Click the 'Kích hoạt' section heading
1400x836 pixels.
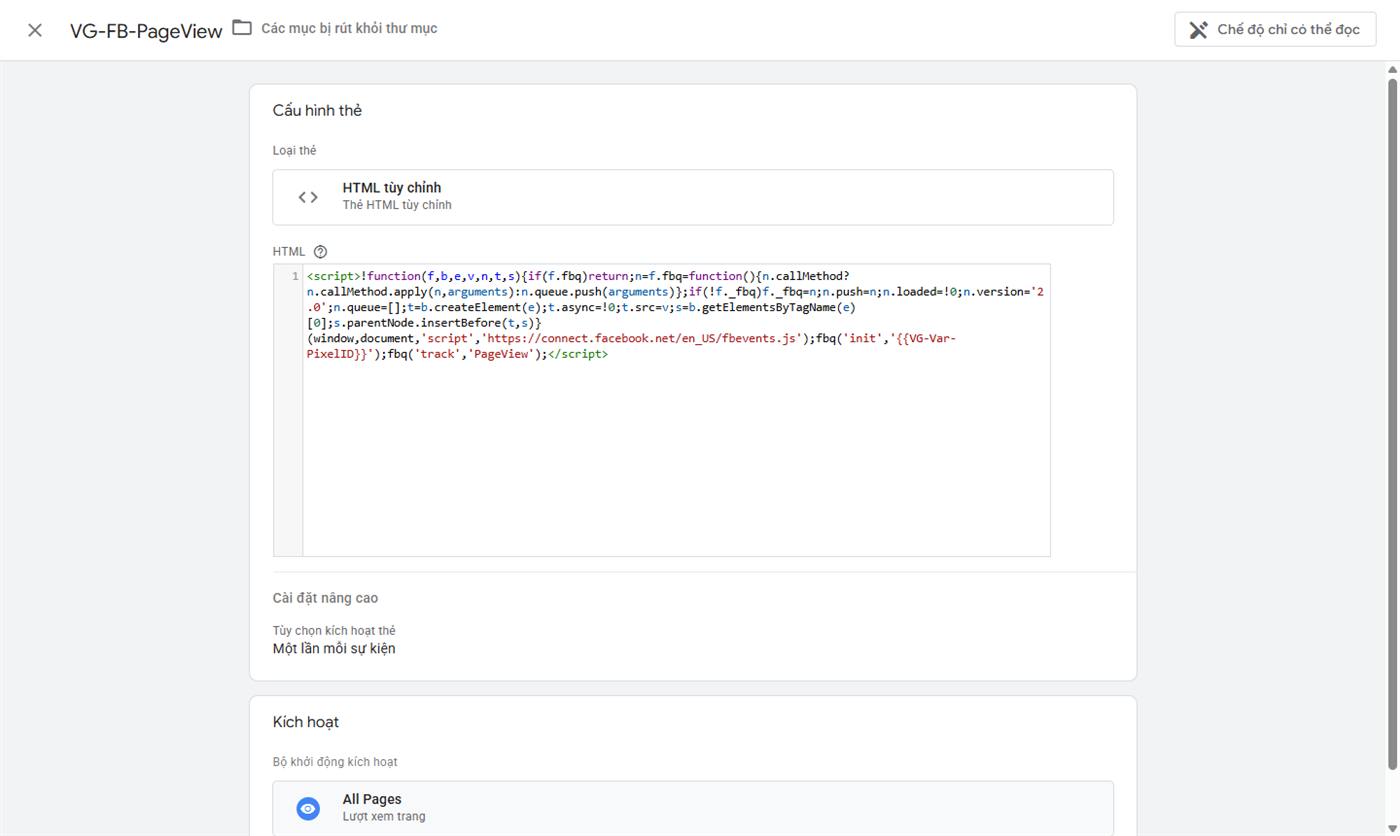pos(306,722)
